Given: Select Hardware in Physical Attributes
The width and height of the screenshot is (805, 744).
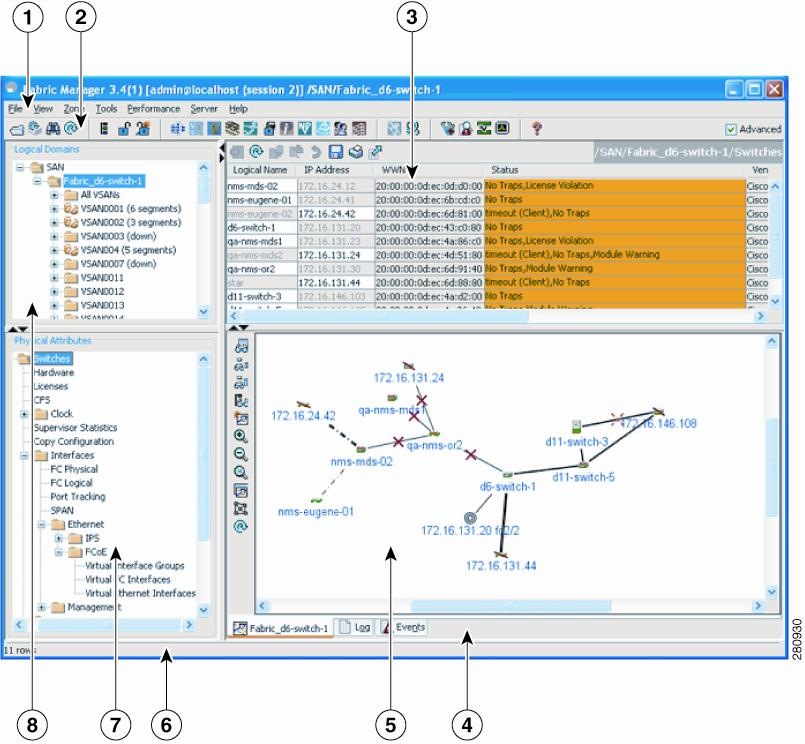Looking at the screenshot, I should coord(54,373).
